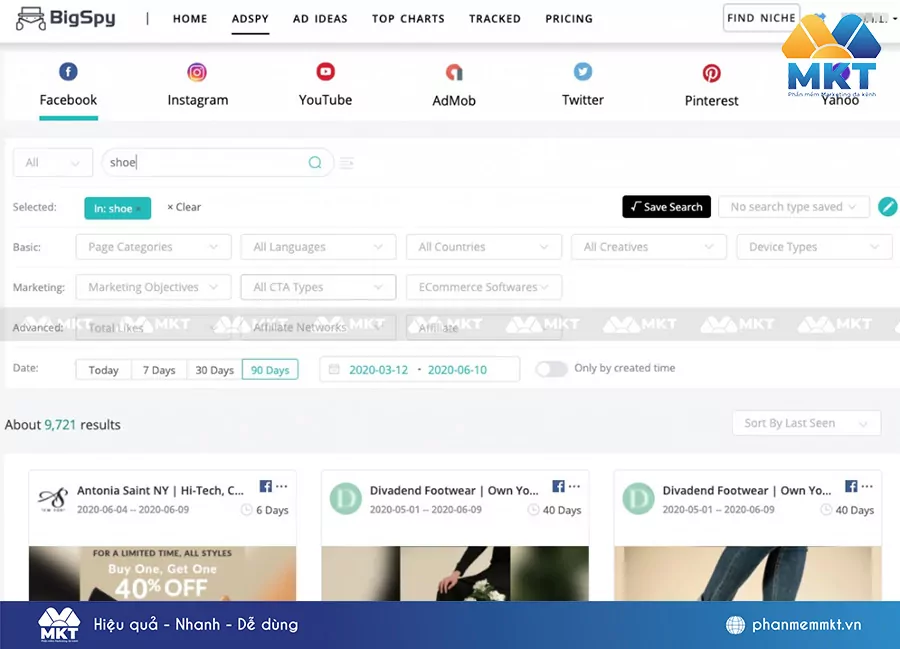This screenshot has height=649, width=900.
Task: Select 7 Days date range
Action: point(159,370)
